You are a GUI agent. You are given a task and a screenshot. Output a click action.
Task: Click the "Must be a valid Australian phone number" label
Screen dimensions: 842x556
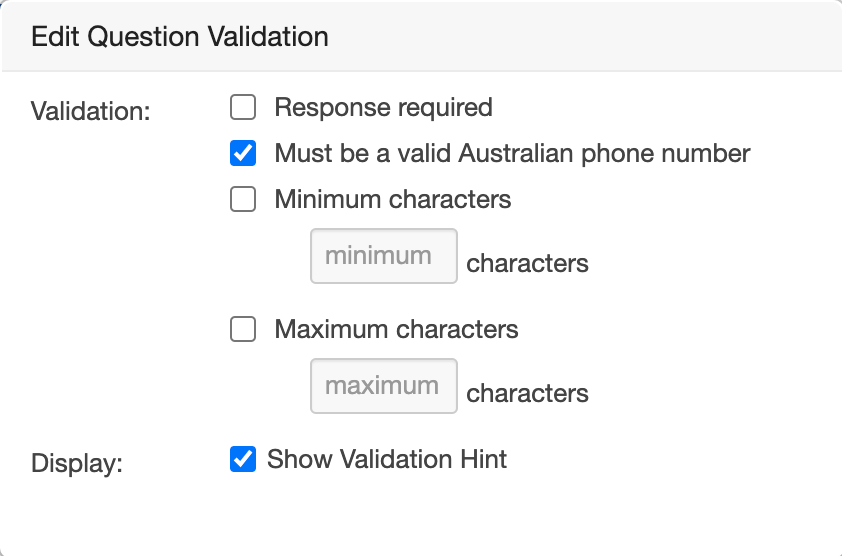[x=512, y=154]
